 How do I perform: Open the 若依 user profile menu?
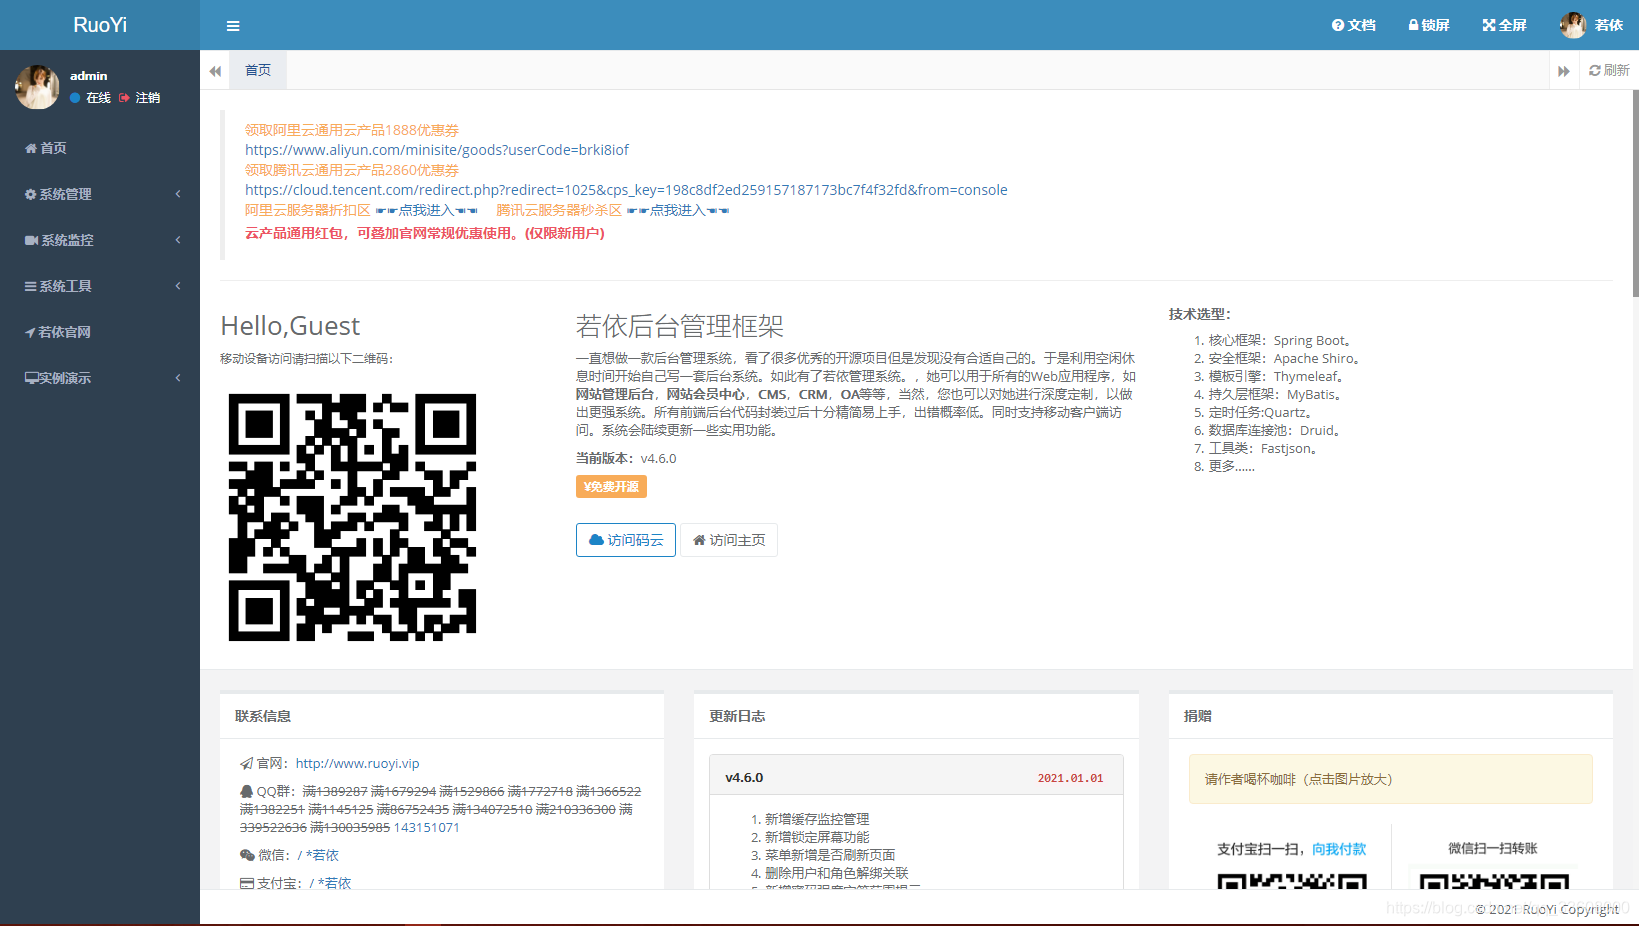[1591, 25]
